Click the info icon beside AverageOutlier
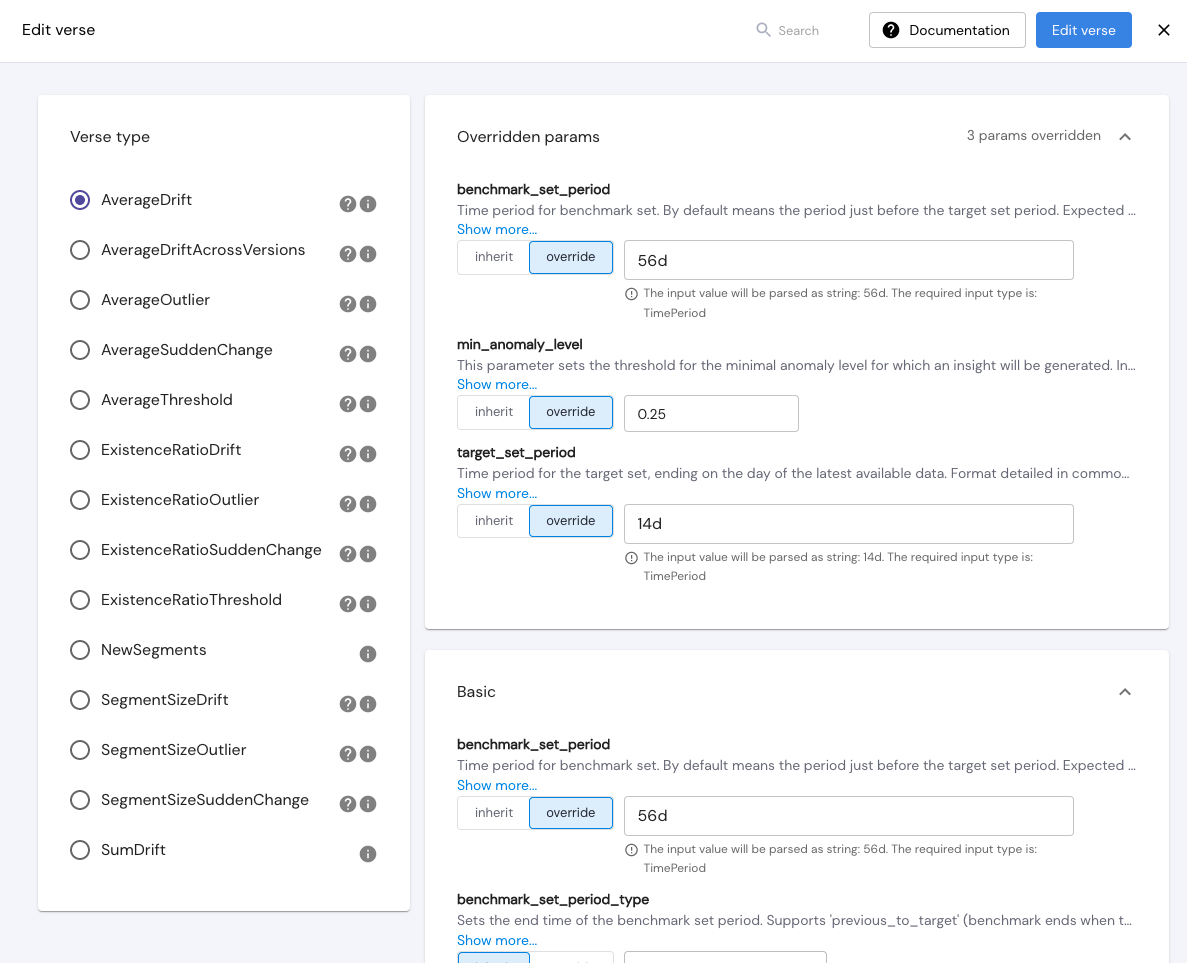The height and width of the screenshot is (963, 1187). tap(368, 304)
